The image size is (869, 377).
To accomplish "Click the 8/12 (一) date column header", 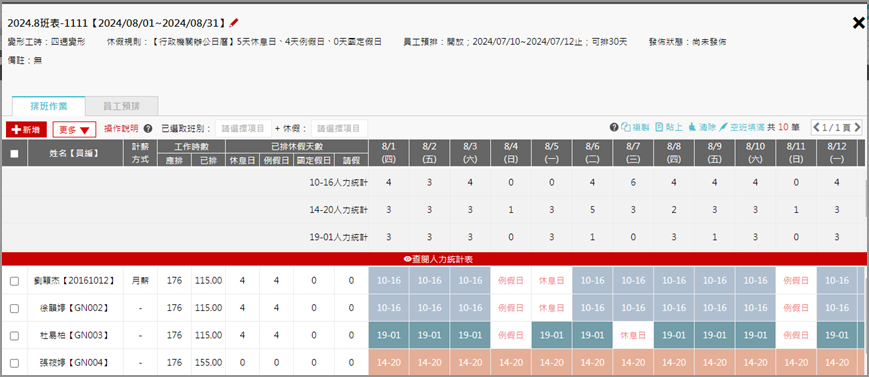I will coord(836,153).
